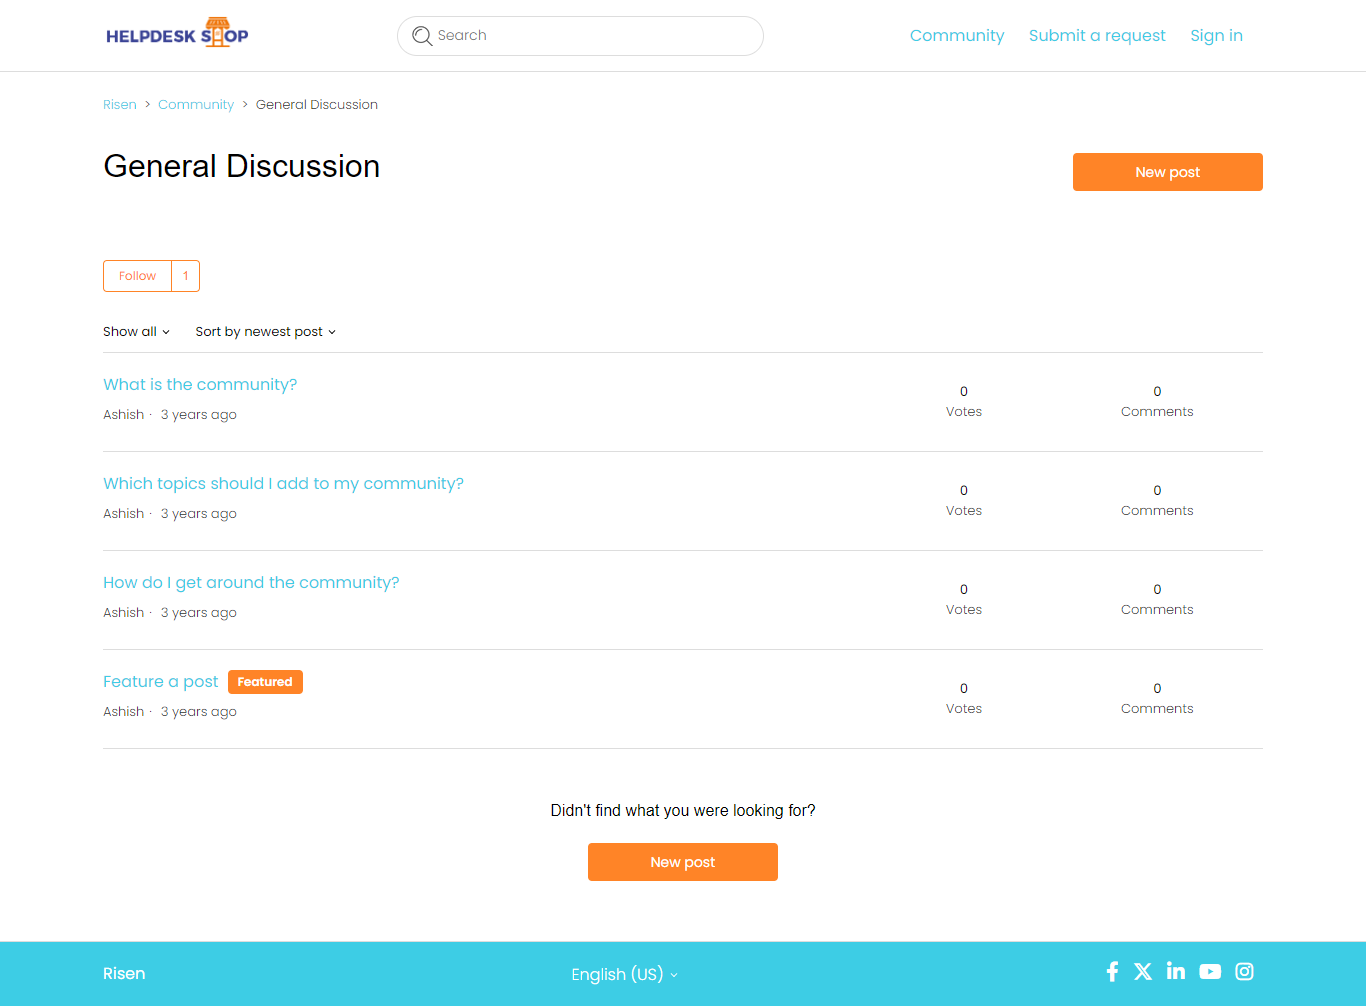The height and width of the screenshot is (1006, 1366).
Task: Click the Risen breadcrumb link
Action: coord(120,105)
